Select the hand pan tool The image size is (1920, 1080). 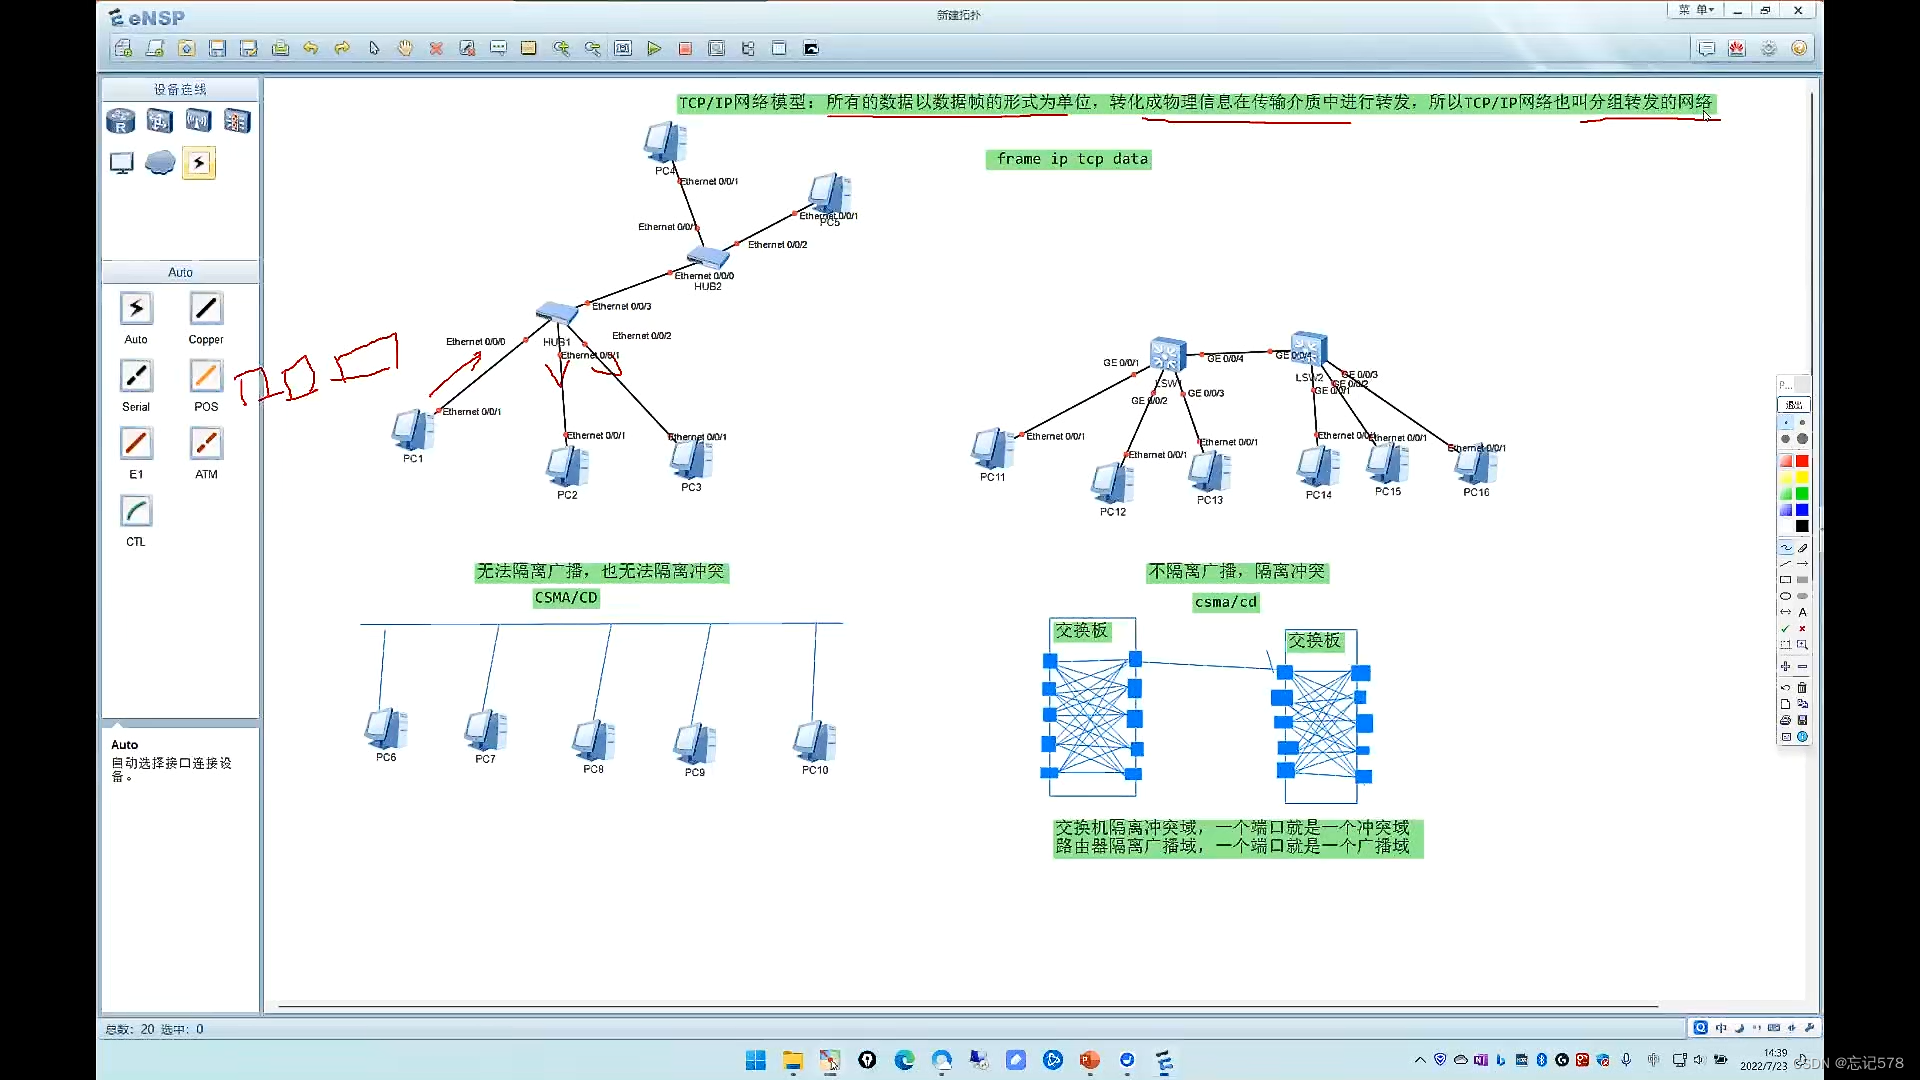click(x=405, y=48)
